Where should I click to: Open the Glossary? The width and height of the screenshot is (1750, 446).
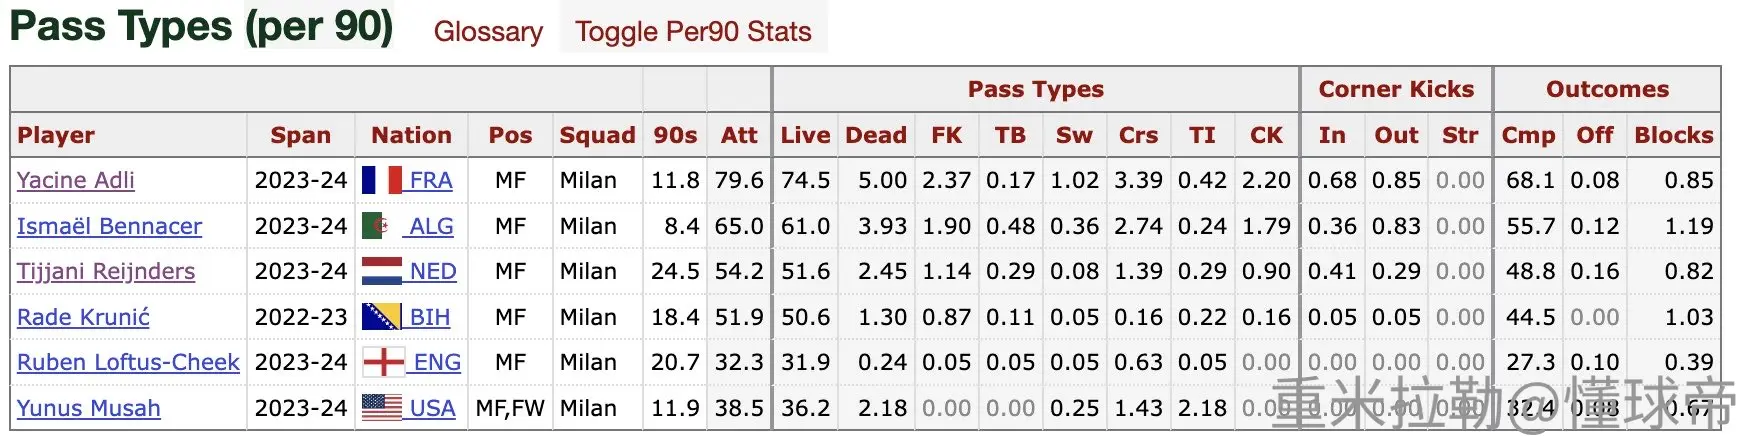(x=488, y=31)
